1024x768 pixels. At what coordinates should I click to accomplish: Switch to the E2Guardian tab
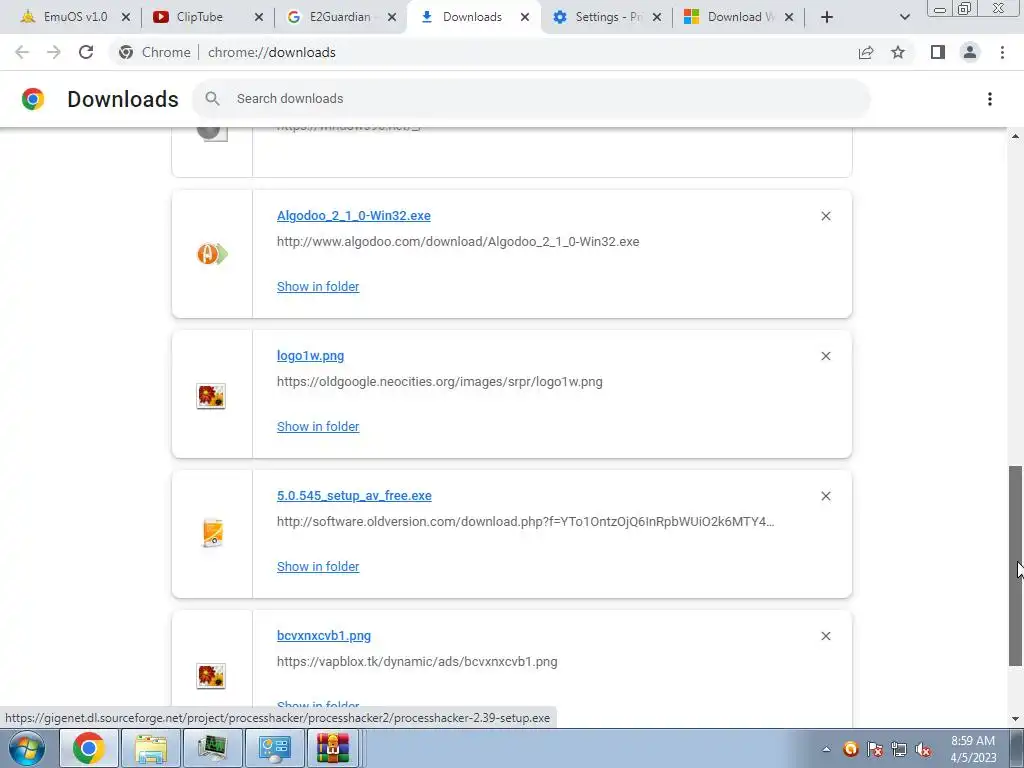pyautogui.click(x=340, y=17)
